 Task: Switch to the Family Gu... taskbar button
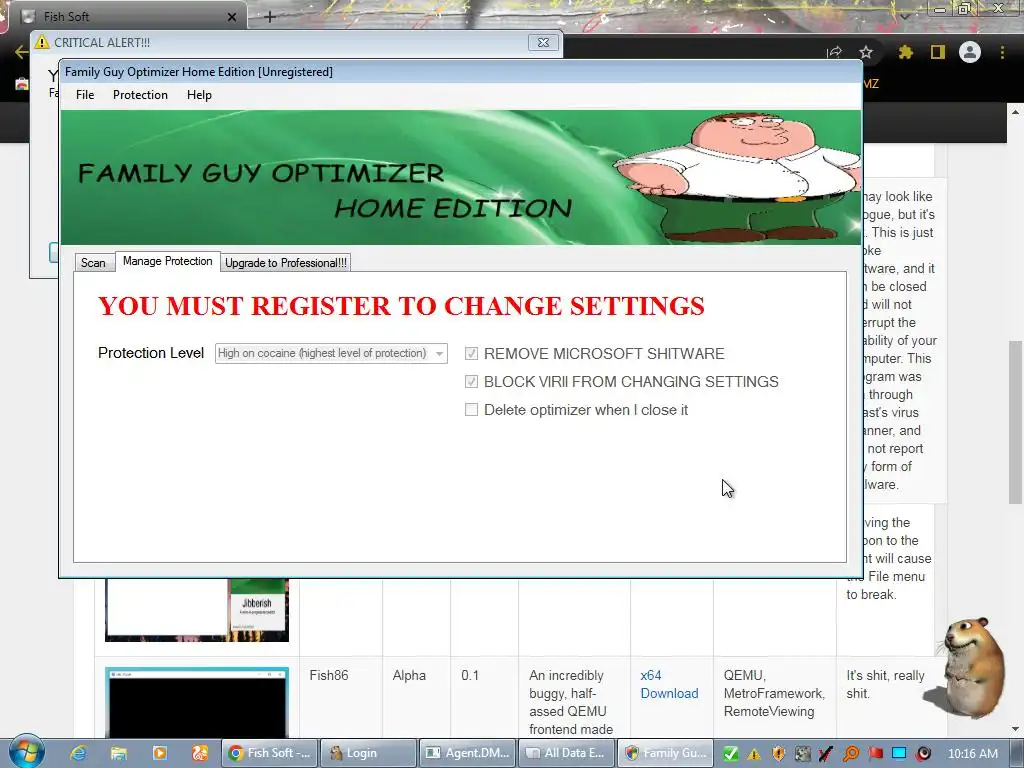tap(665, 753)
